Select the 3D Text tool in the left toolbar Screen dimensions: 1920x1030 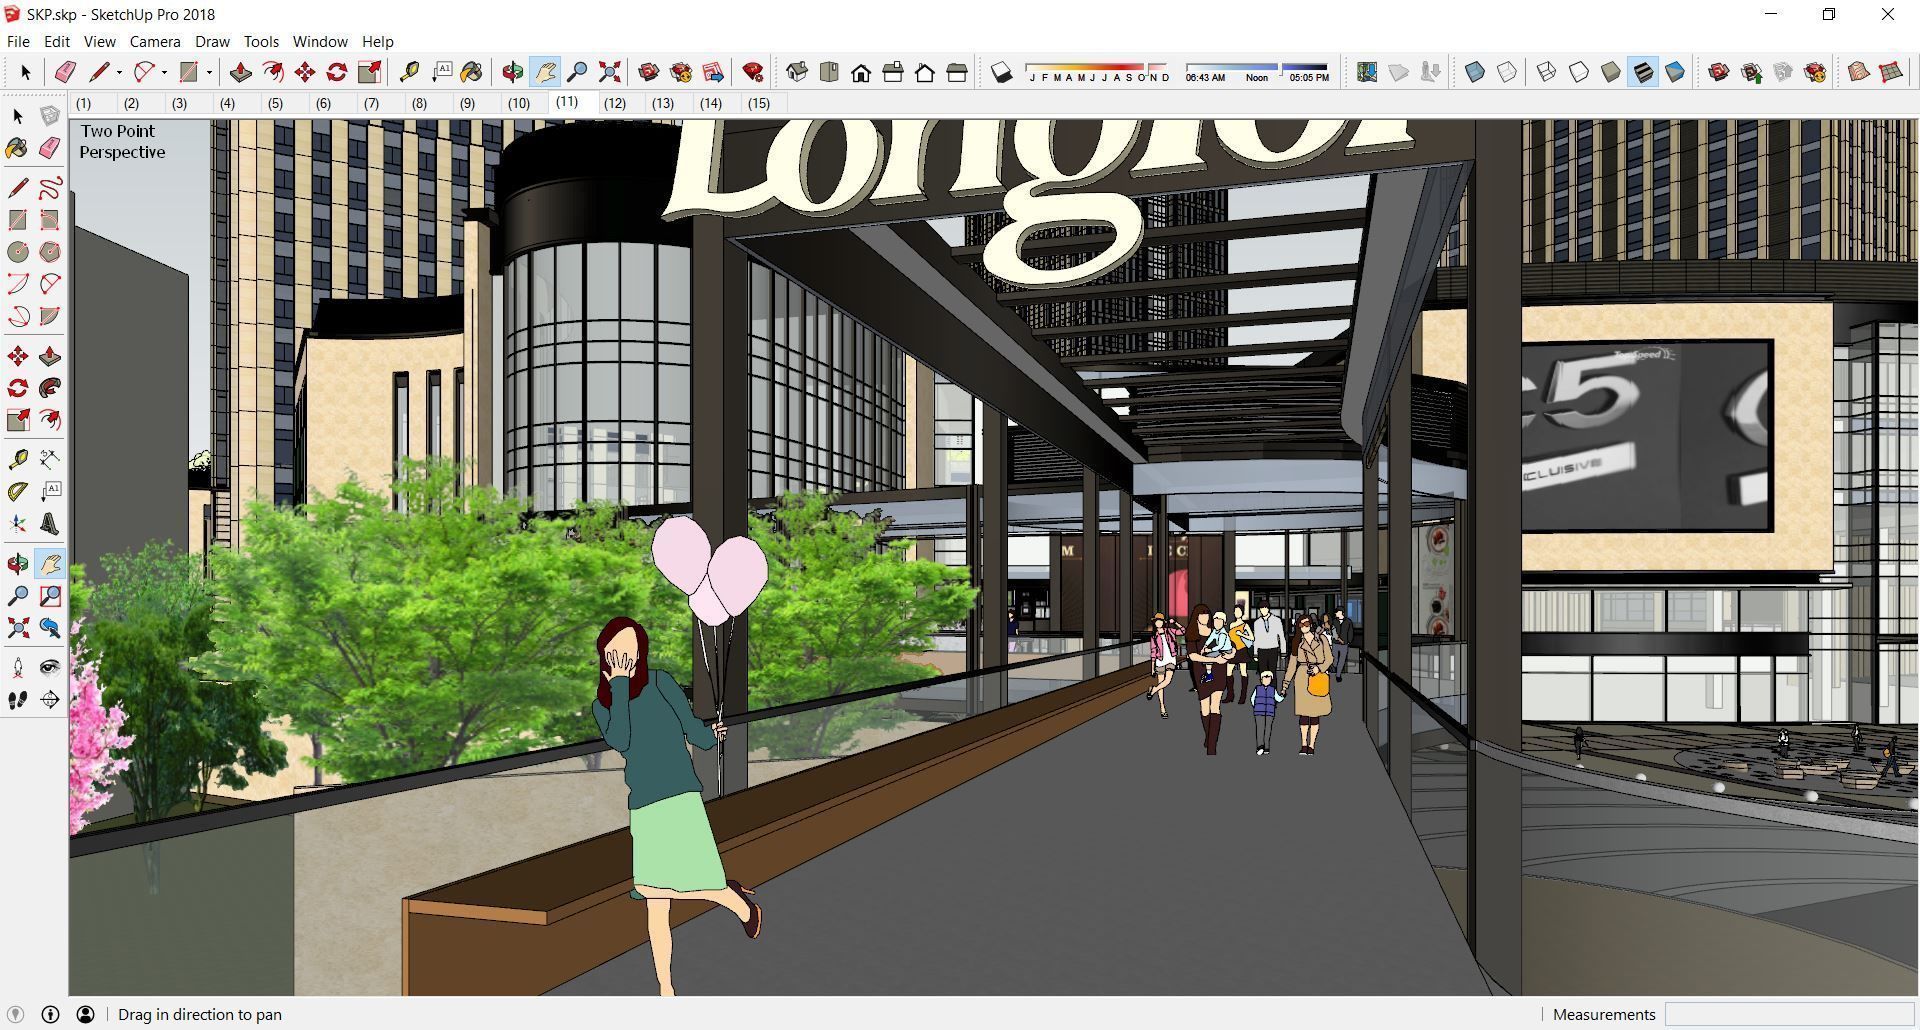pyautogui.click(x=50, y=524)
